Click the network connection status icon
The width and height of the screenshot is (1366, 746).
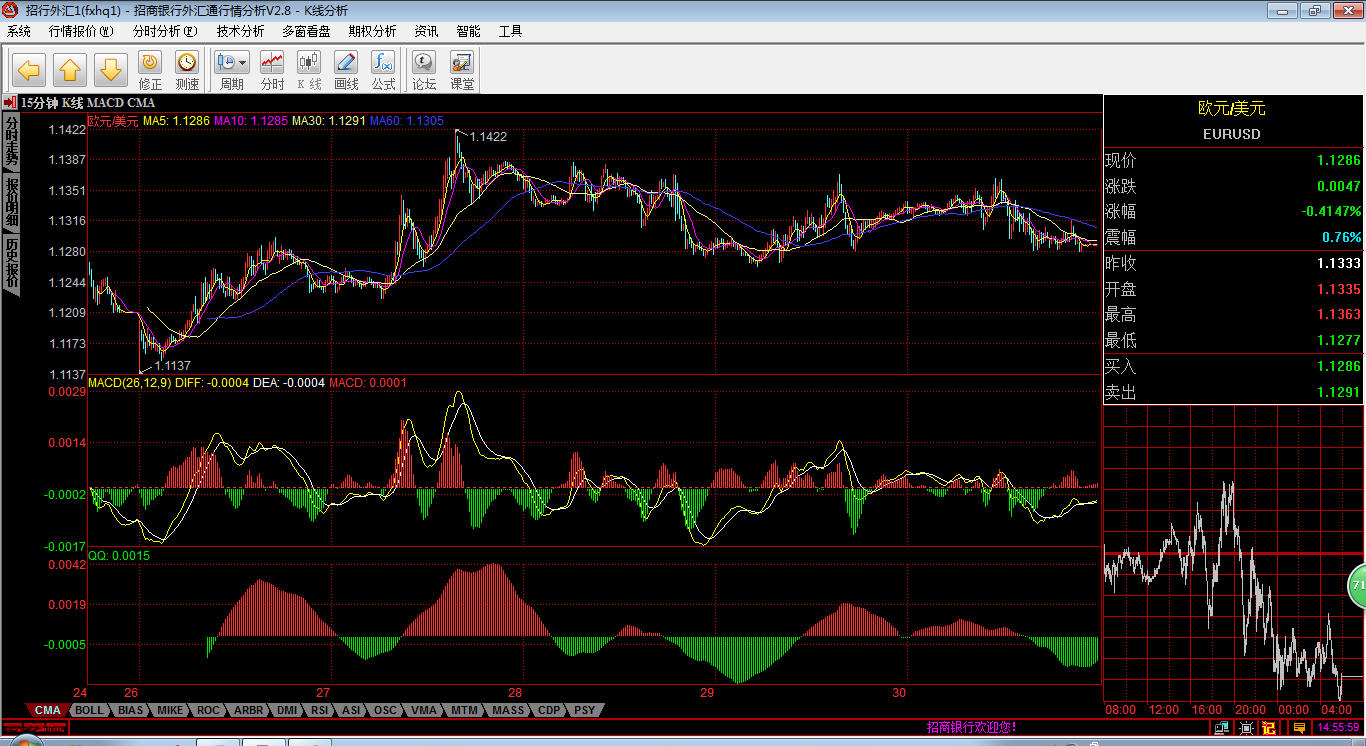pos(1222,728)
